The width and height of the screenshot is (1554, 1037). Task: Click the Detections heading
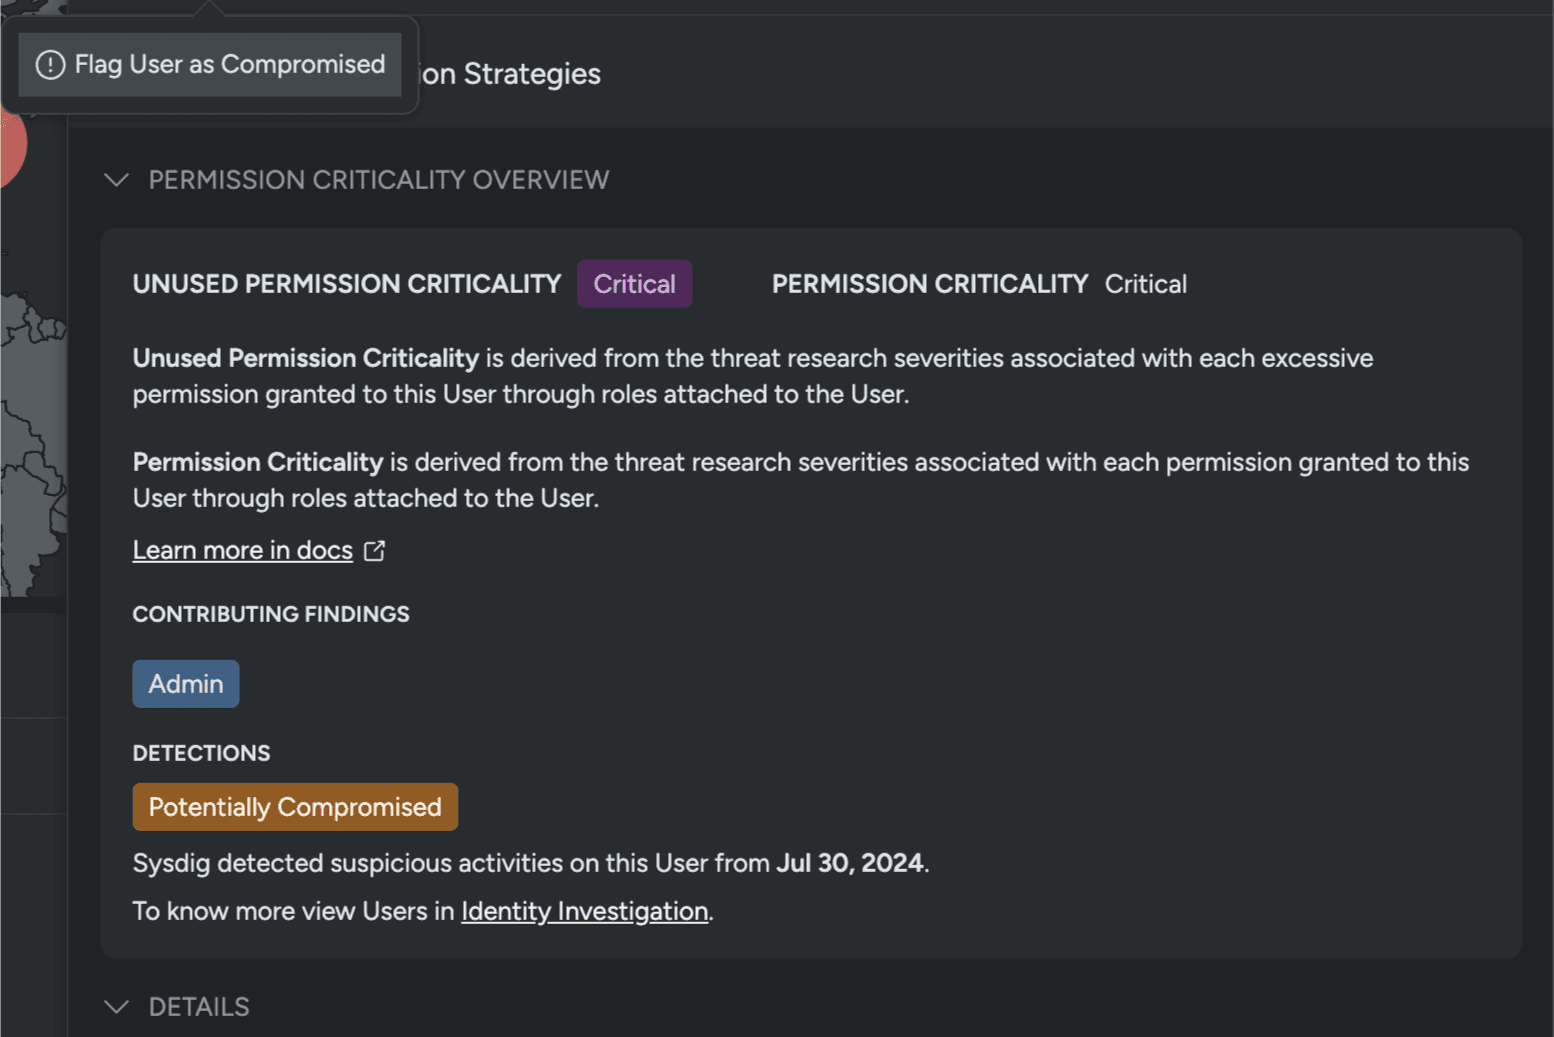[x=201, y=753]
